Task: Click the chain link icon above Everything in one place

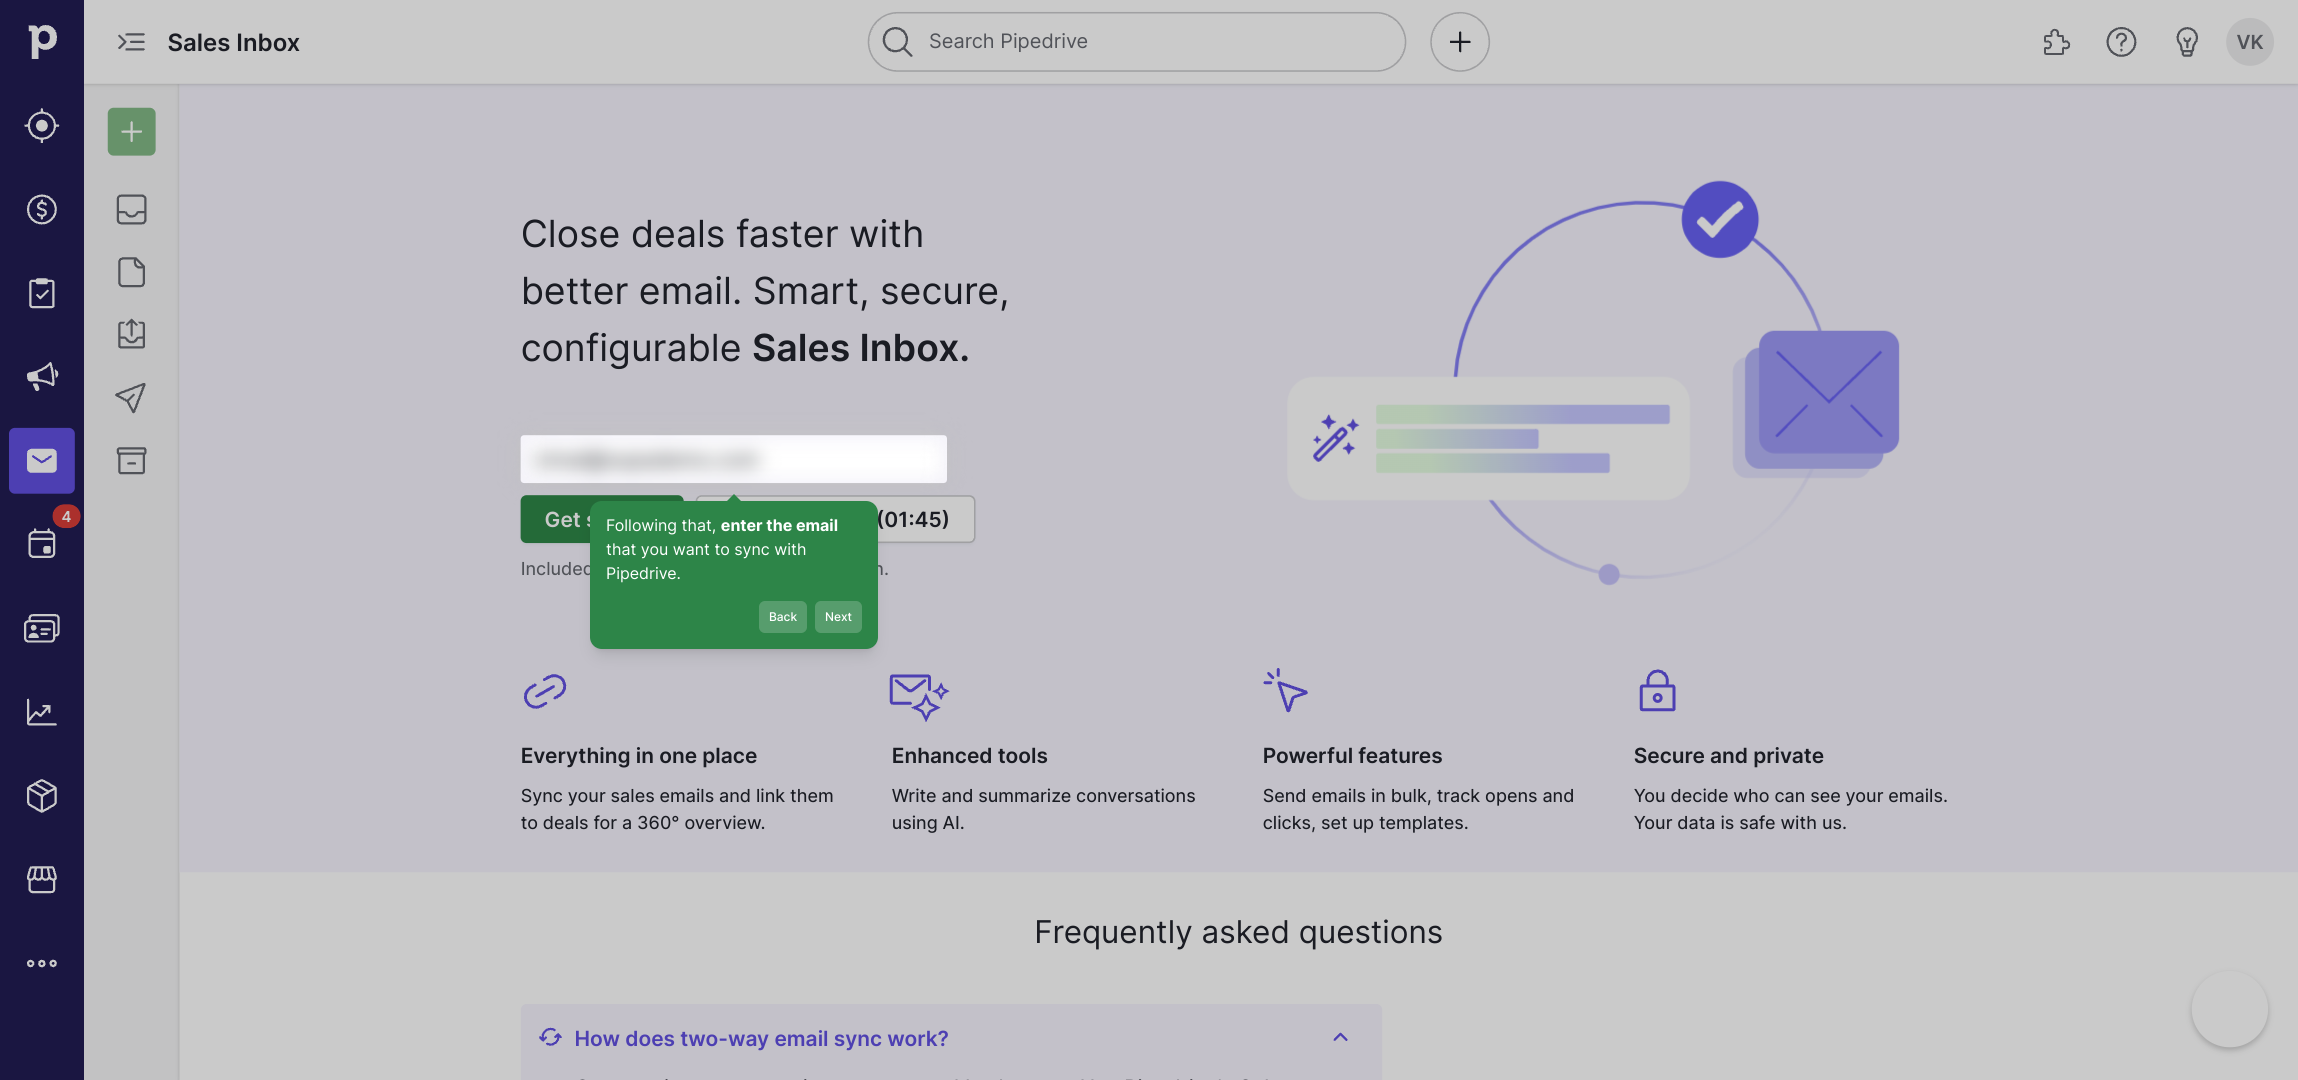Action: coord(545,691)
